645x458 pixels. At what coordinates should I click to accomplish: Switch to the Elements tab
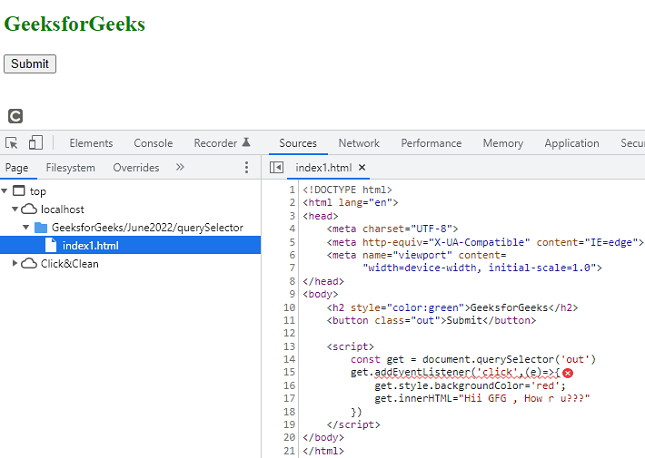(x=91, y=143)
